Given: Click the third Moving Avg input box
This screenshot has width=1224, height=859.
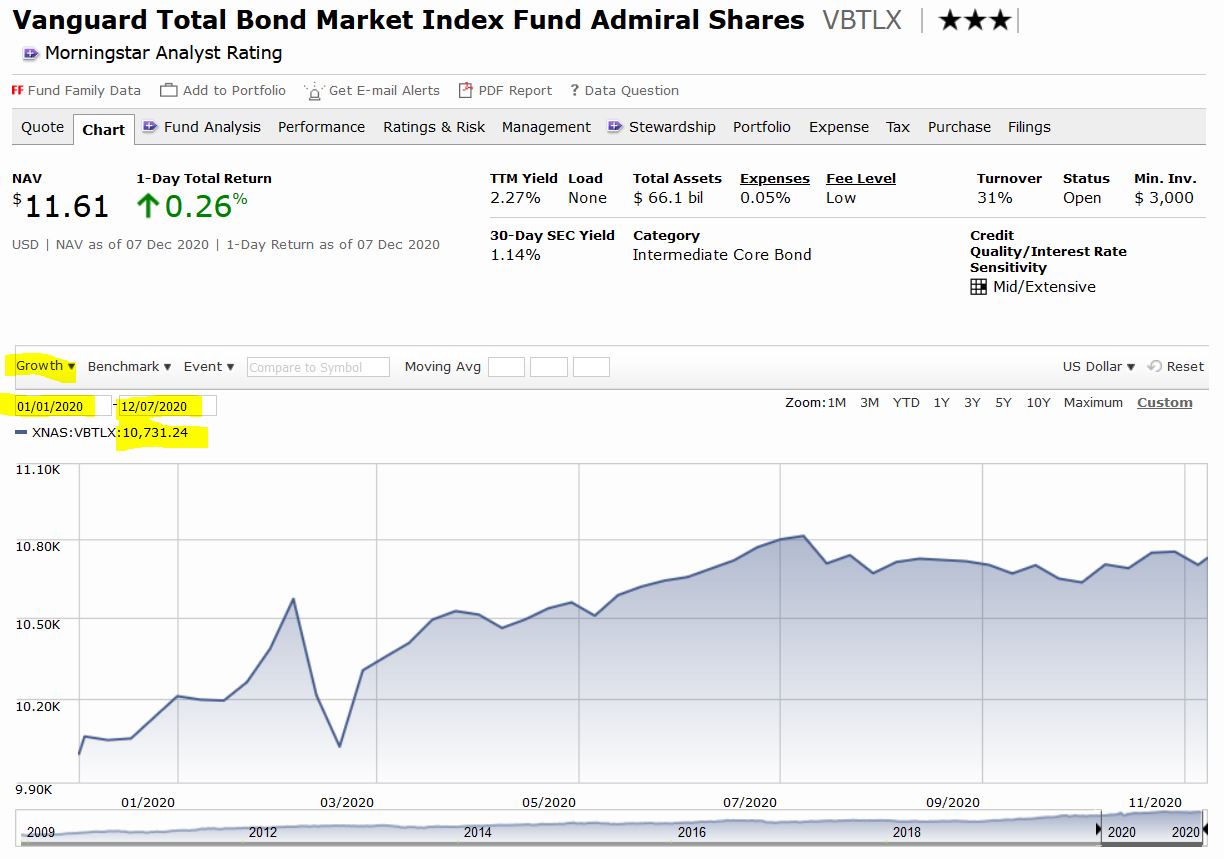Looking at the screenshot, I should 591,367.
